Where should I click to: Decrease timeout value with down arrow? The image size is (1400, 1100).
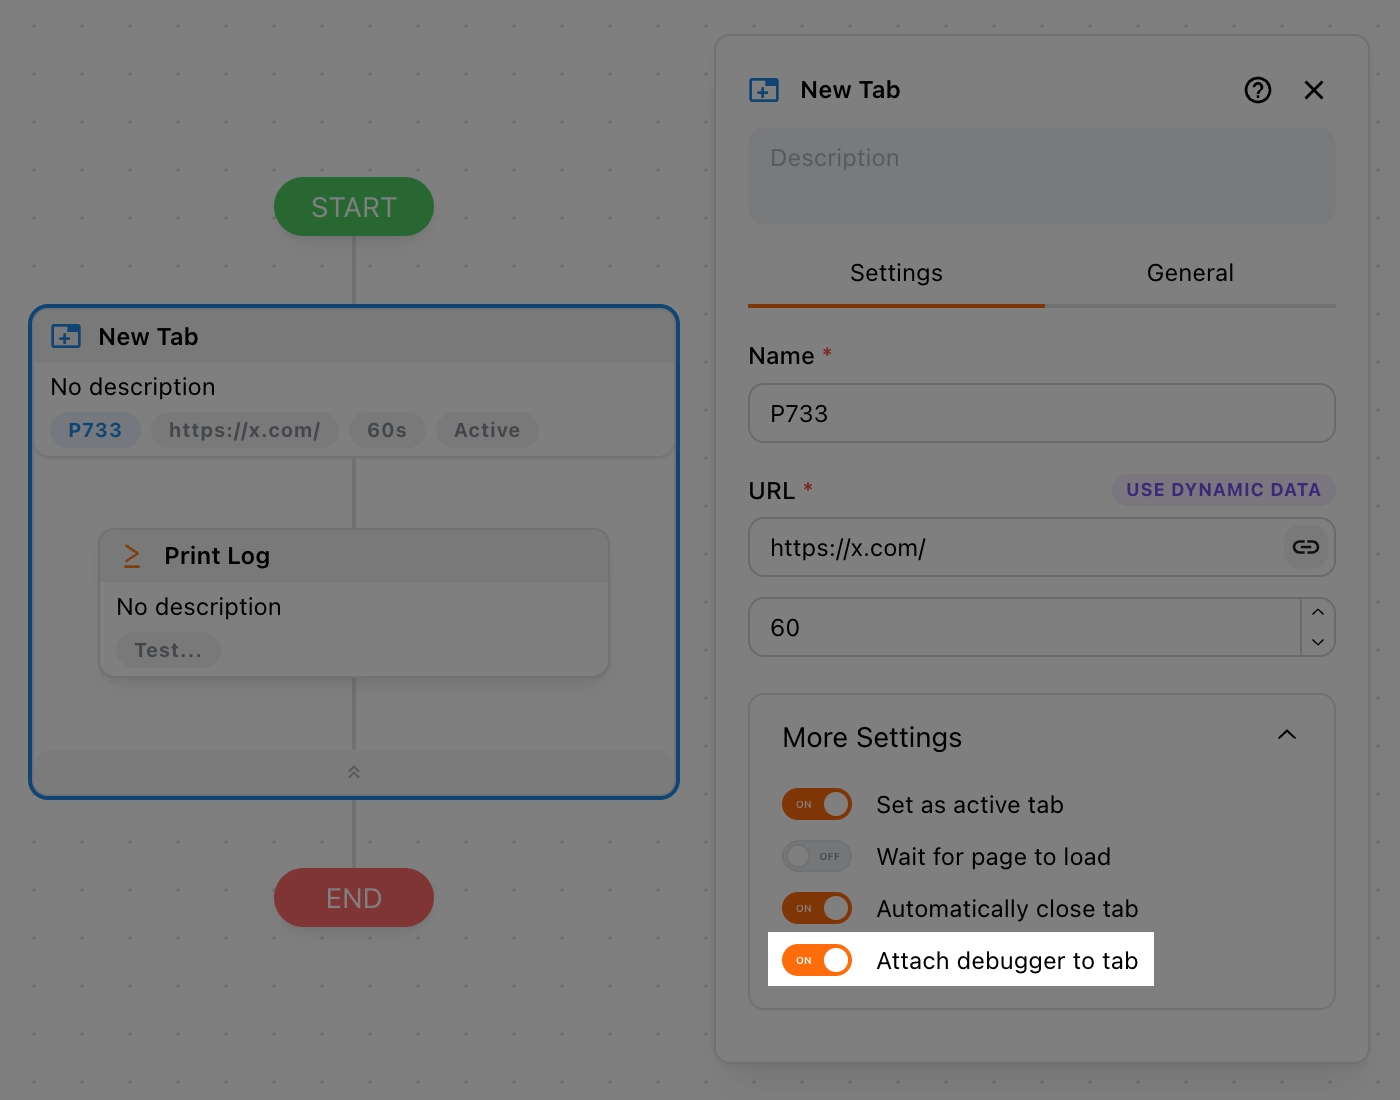(1318, 642)
